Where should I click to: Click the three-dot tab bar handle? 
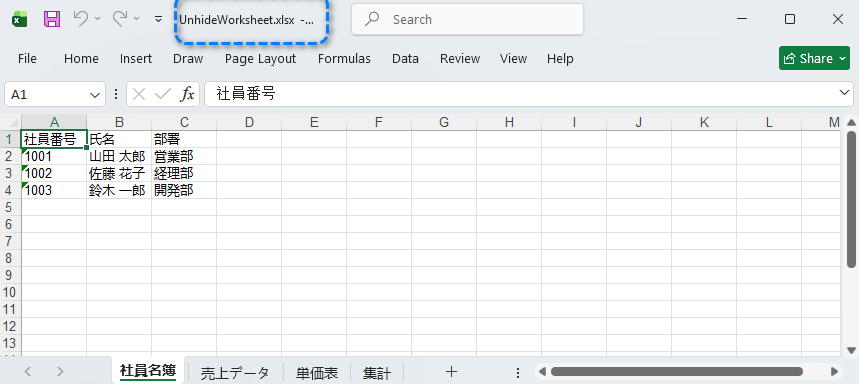[518, 372]
